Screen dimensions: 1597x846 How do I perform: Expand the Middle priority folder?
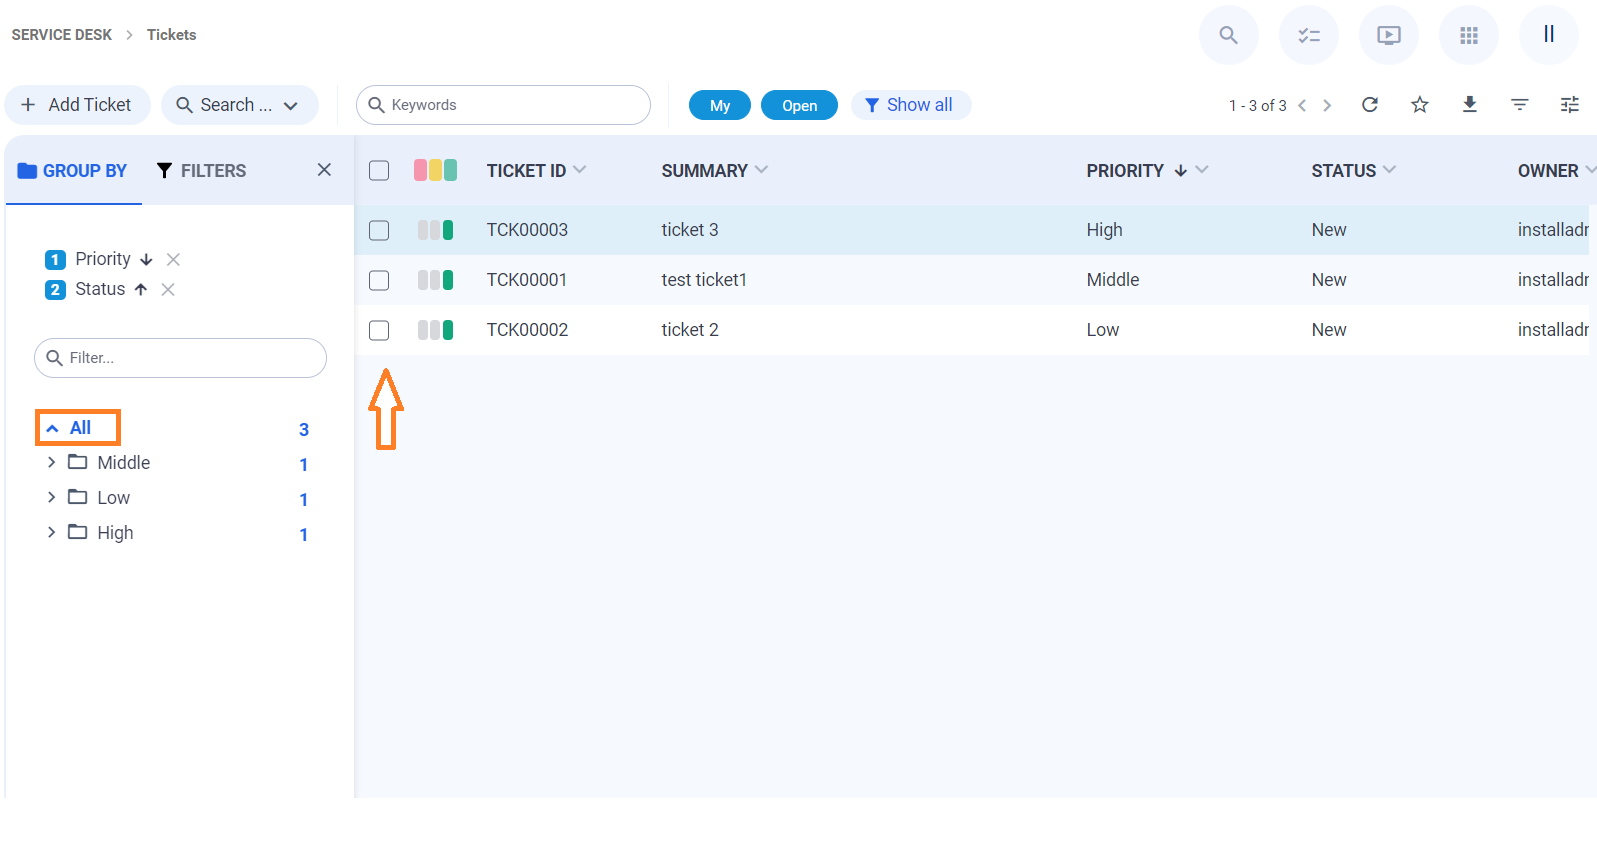coord(51,462)
